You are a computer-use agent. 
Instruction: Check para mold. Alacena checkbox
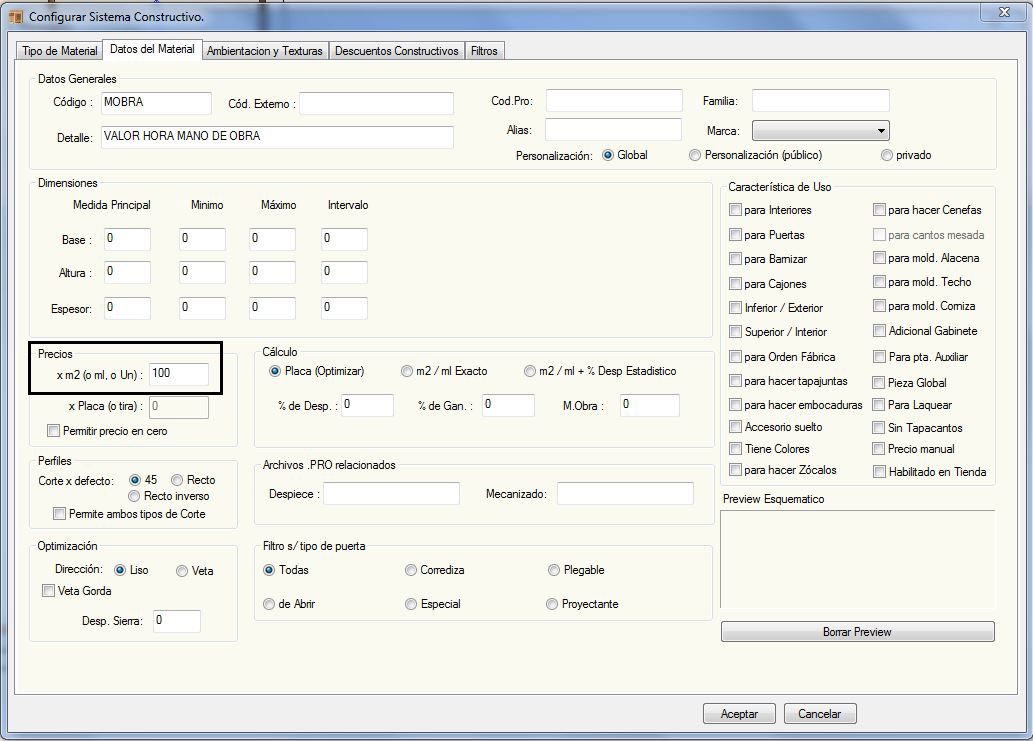pos(879,258)
